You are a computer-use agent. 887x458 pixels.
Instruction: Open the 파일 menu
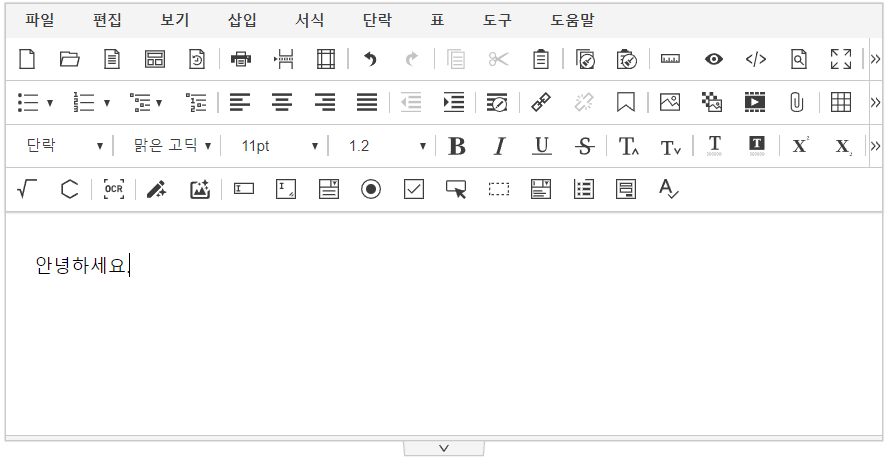click(x=40, y=19)
